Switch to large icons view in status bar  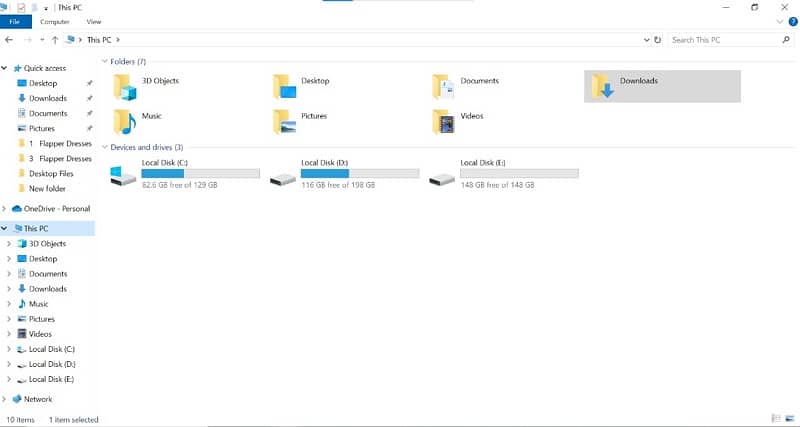click(x=789, y=418)
